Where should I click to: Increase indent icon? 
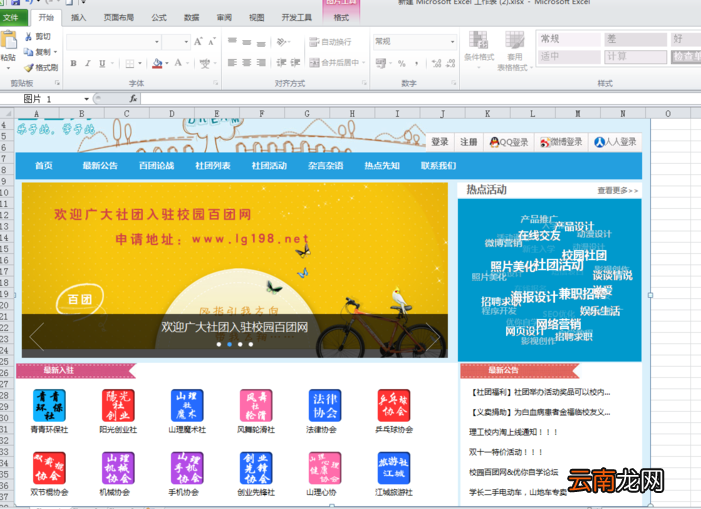(x=295, y=63)
